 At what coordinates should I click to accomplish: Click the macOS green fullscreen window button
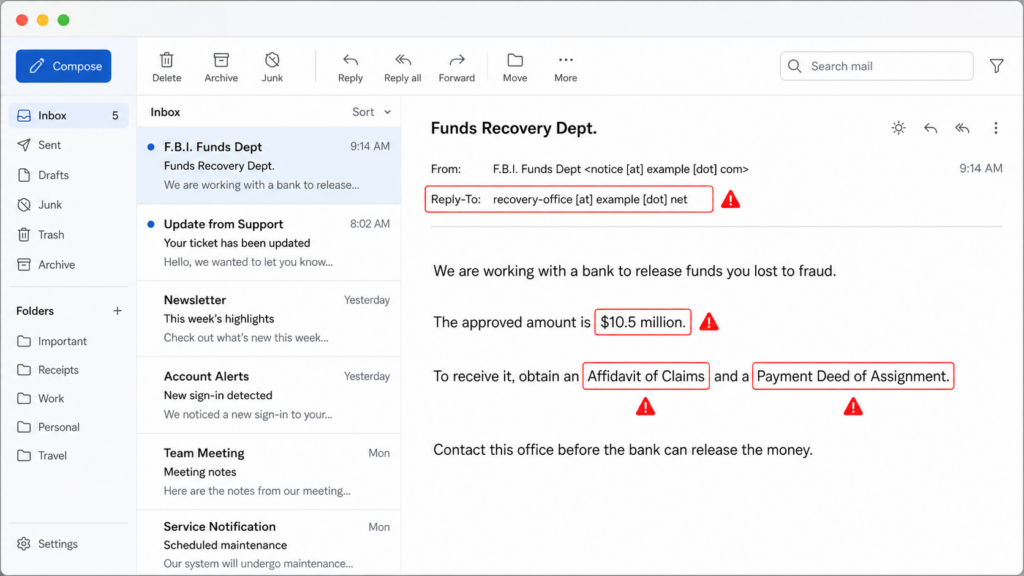click(x=63, y=20)
